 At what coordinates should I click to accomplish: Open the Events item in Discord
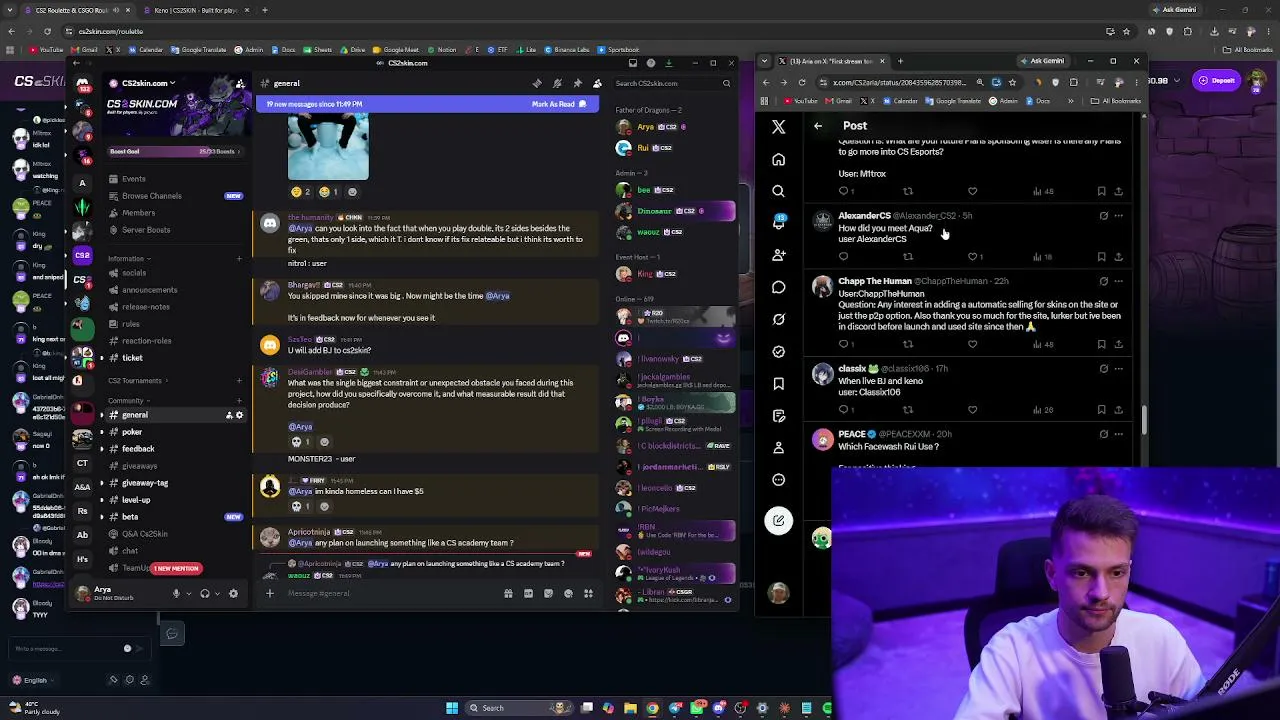pos(133,179)
